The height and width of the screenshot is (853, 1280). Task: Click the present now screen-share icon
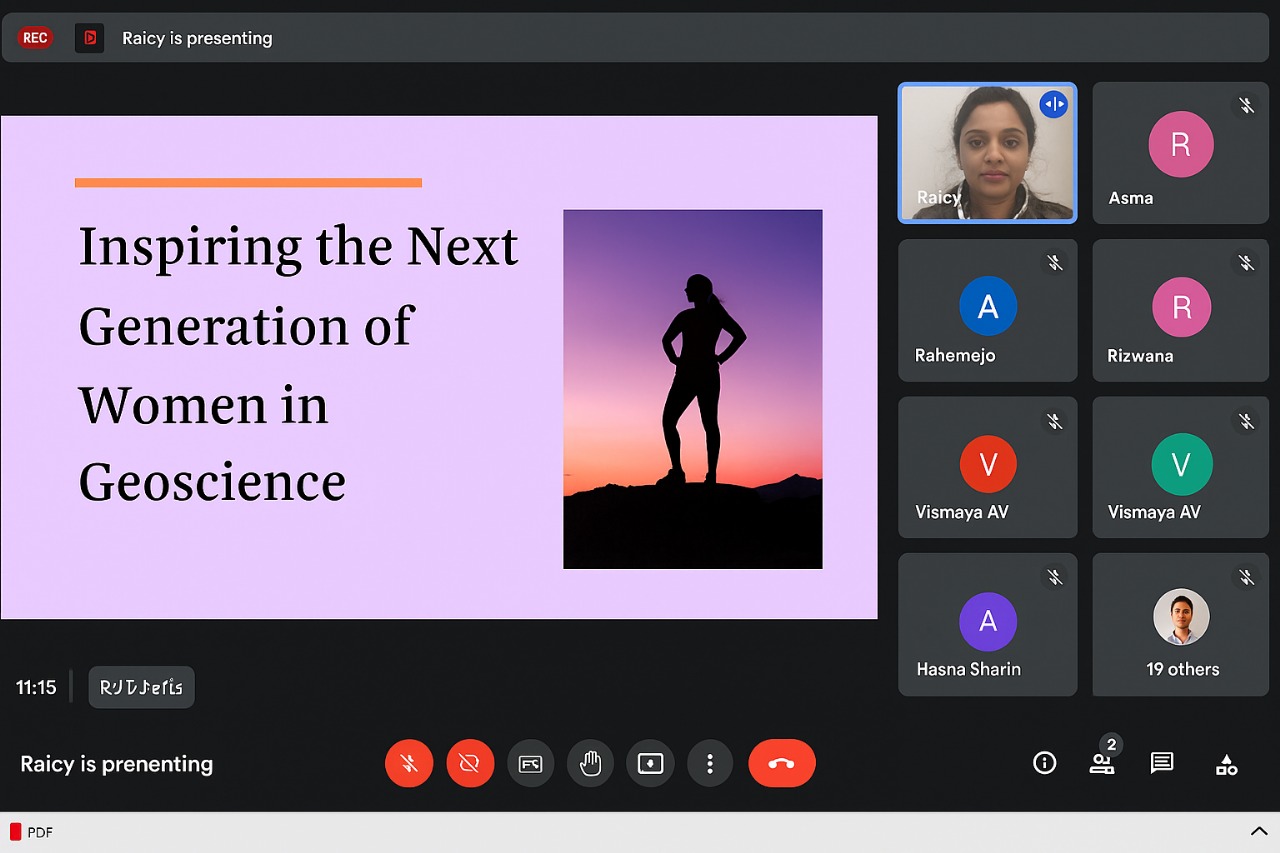coord(650,764)
